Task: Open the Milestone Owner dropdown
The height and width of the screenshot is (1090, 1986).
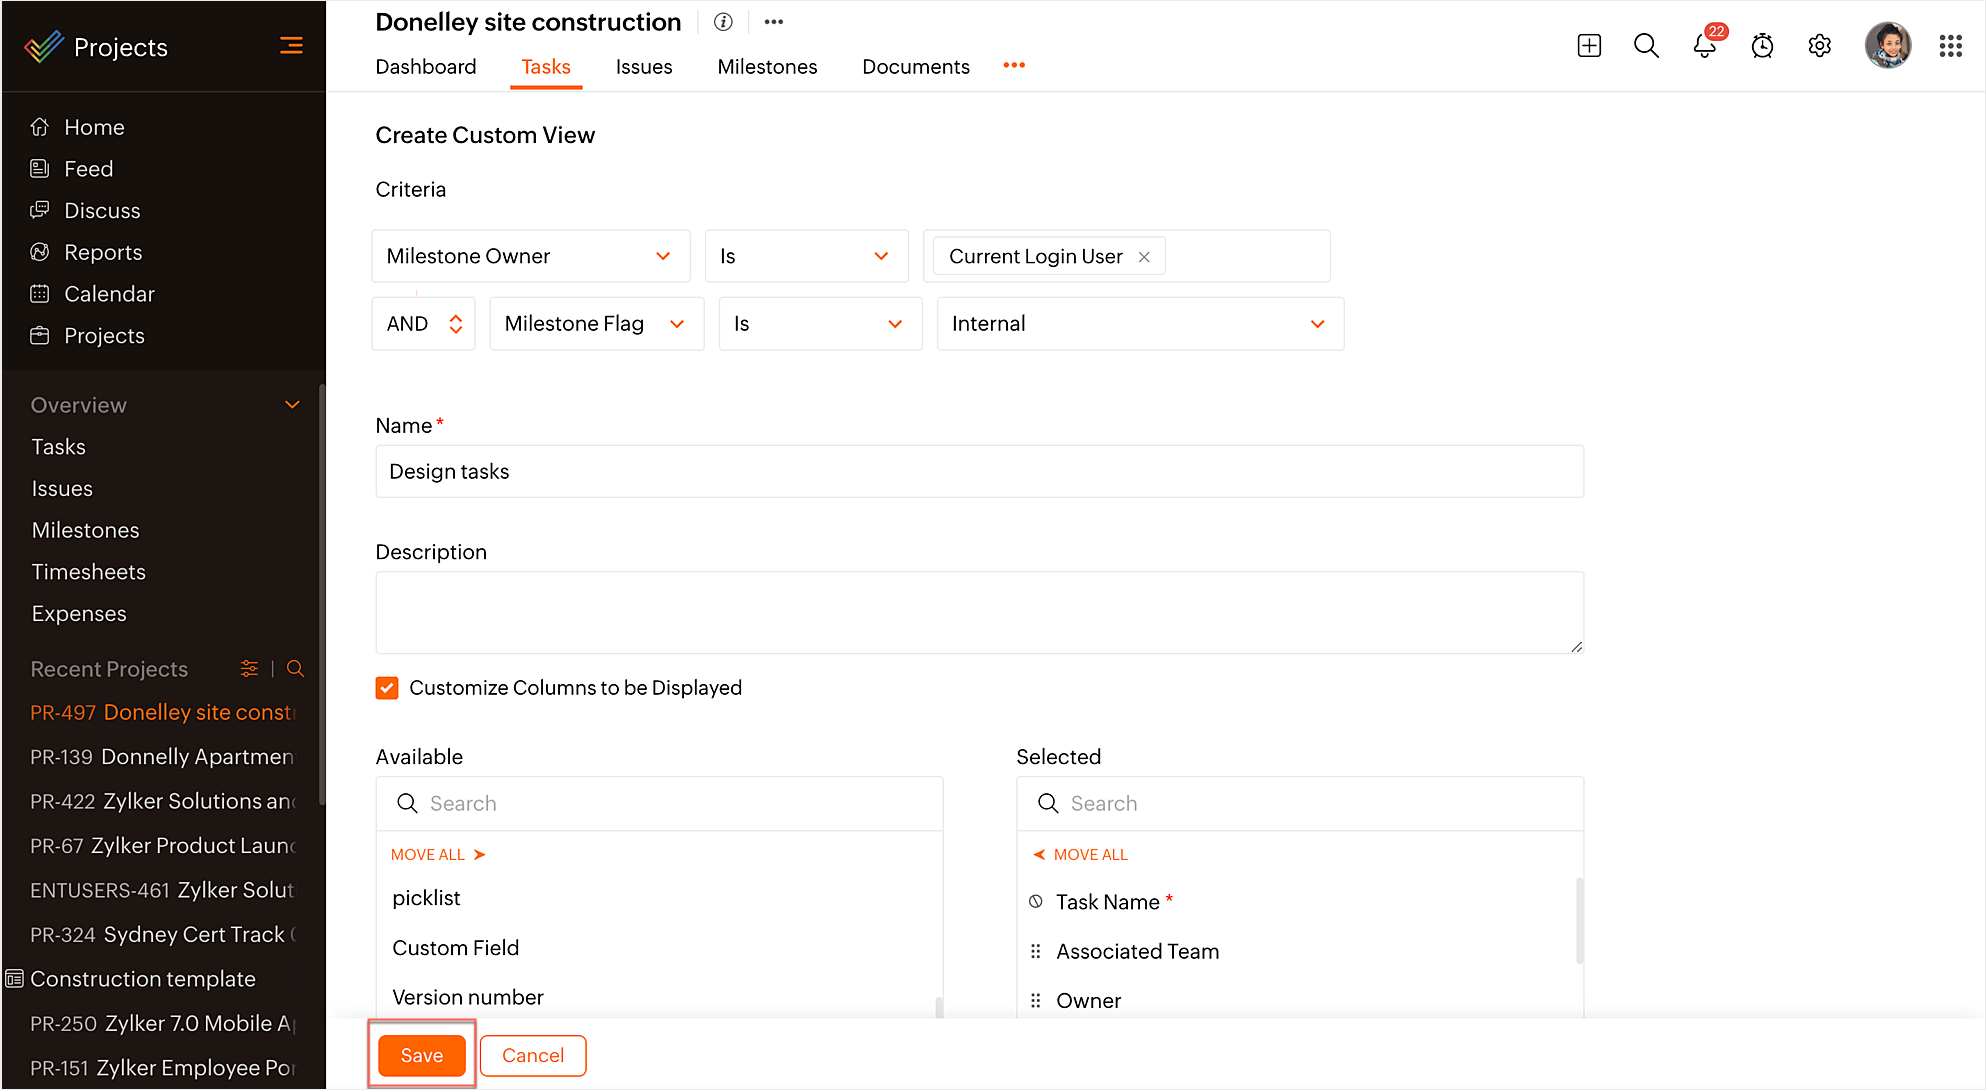Action: [530, 257]
